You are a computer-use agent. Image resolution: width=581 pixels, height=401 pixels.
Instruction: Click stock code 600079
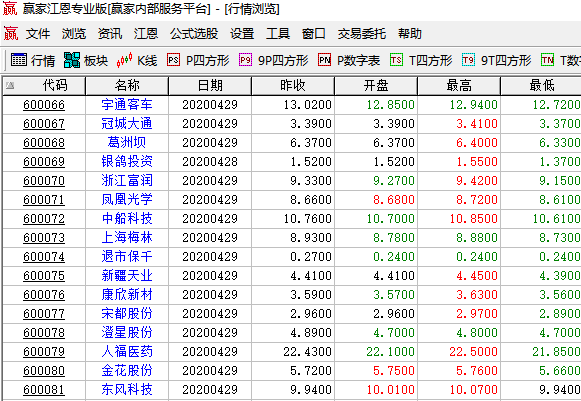(x=44, y=352)
